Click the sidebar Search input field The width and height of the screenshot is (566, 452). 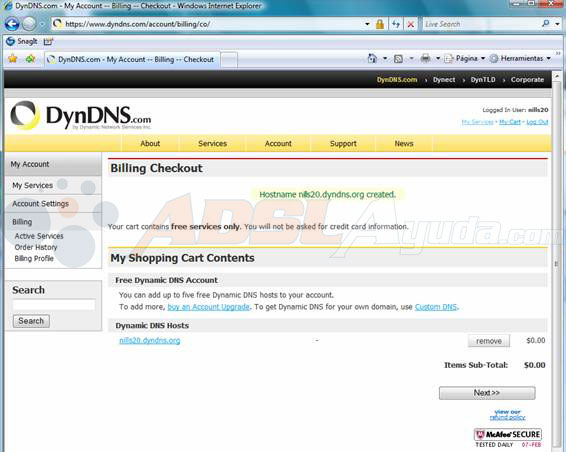pos(54,305)
